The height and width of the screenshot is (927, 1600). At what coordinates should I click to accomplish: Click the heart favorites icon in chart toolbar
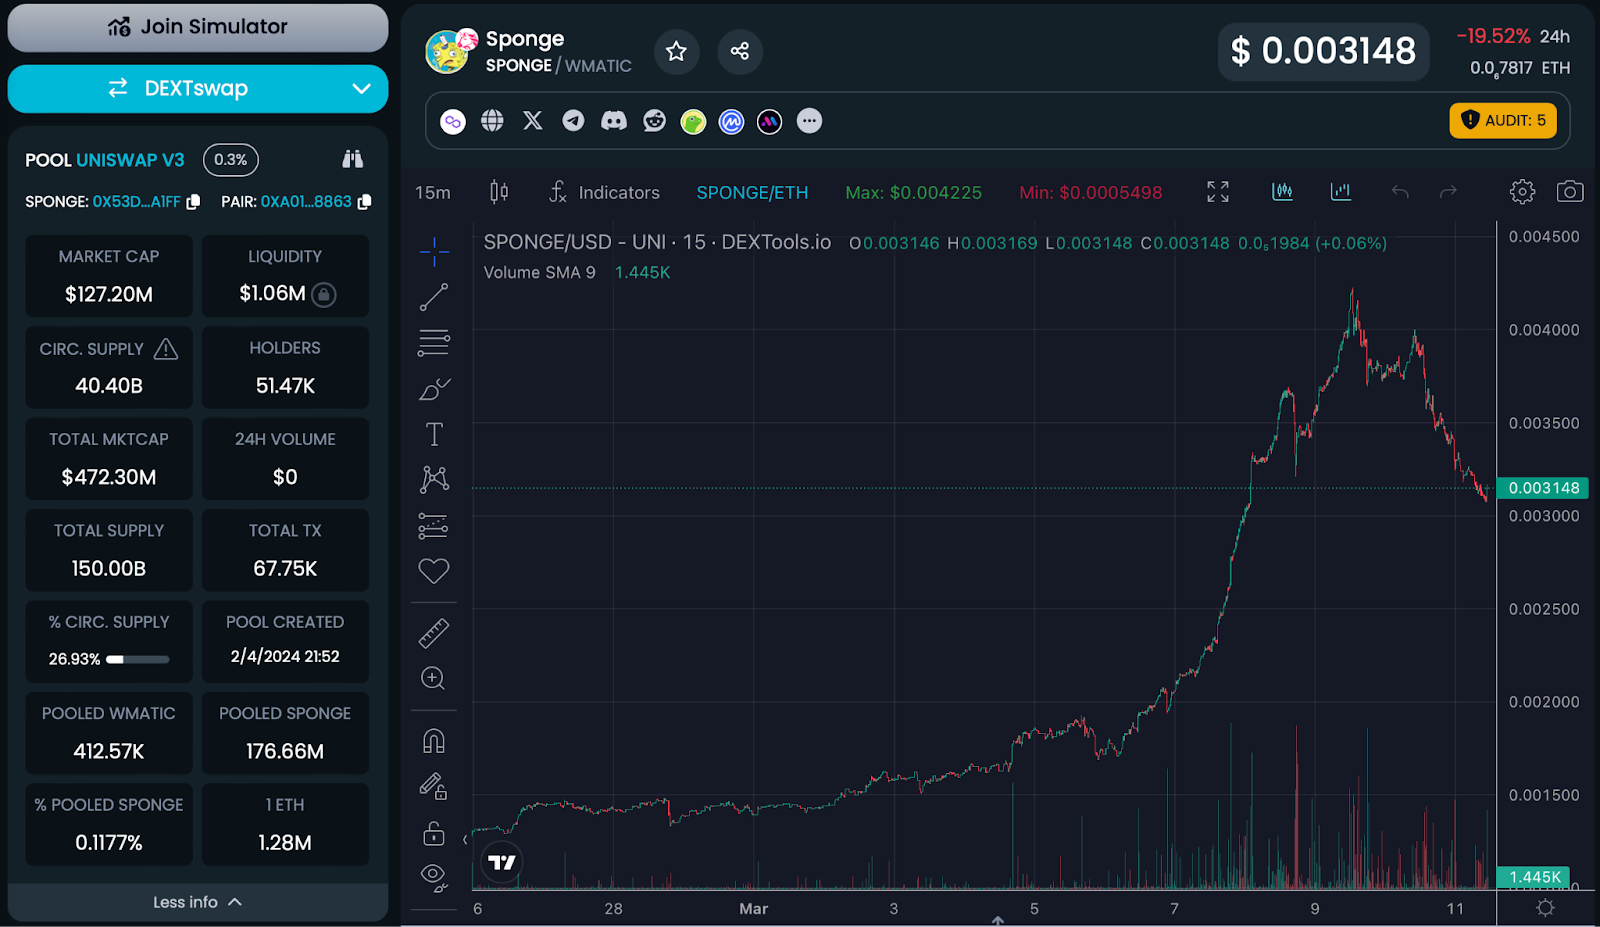434,571
